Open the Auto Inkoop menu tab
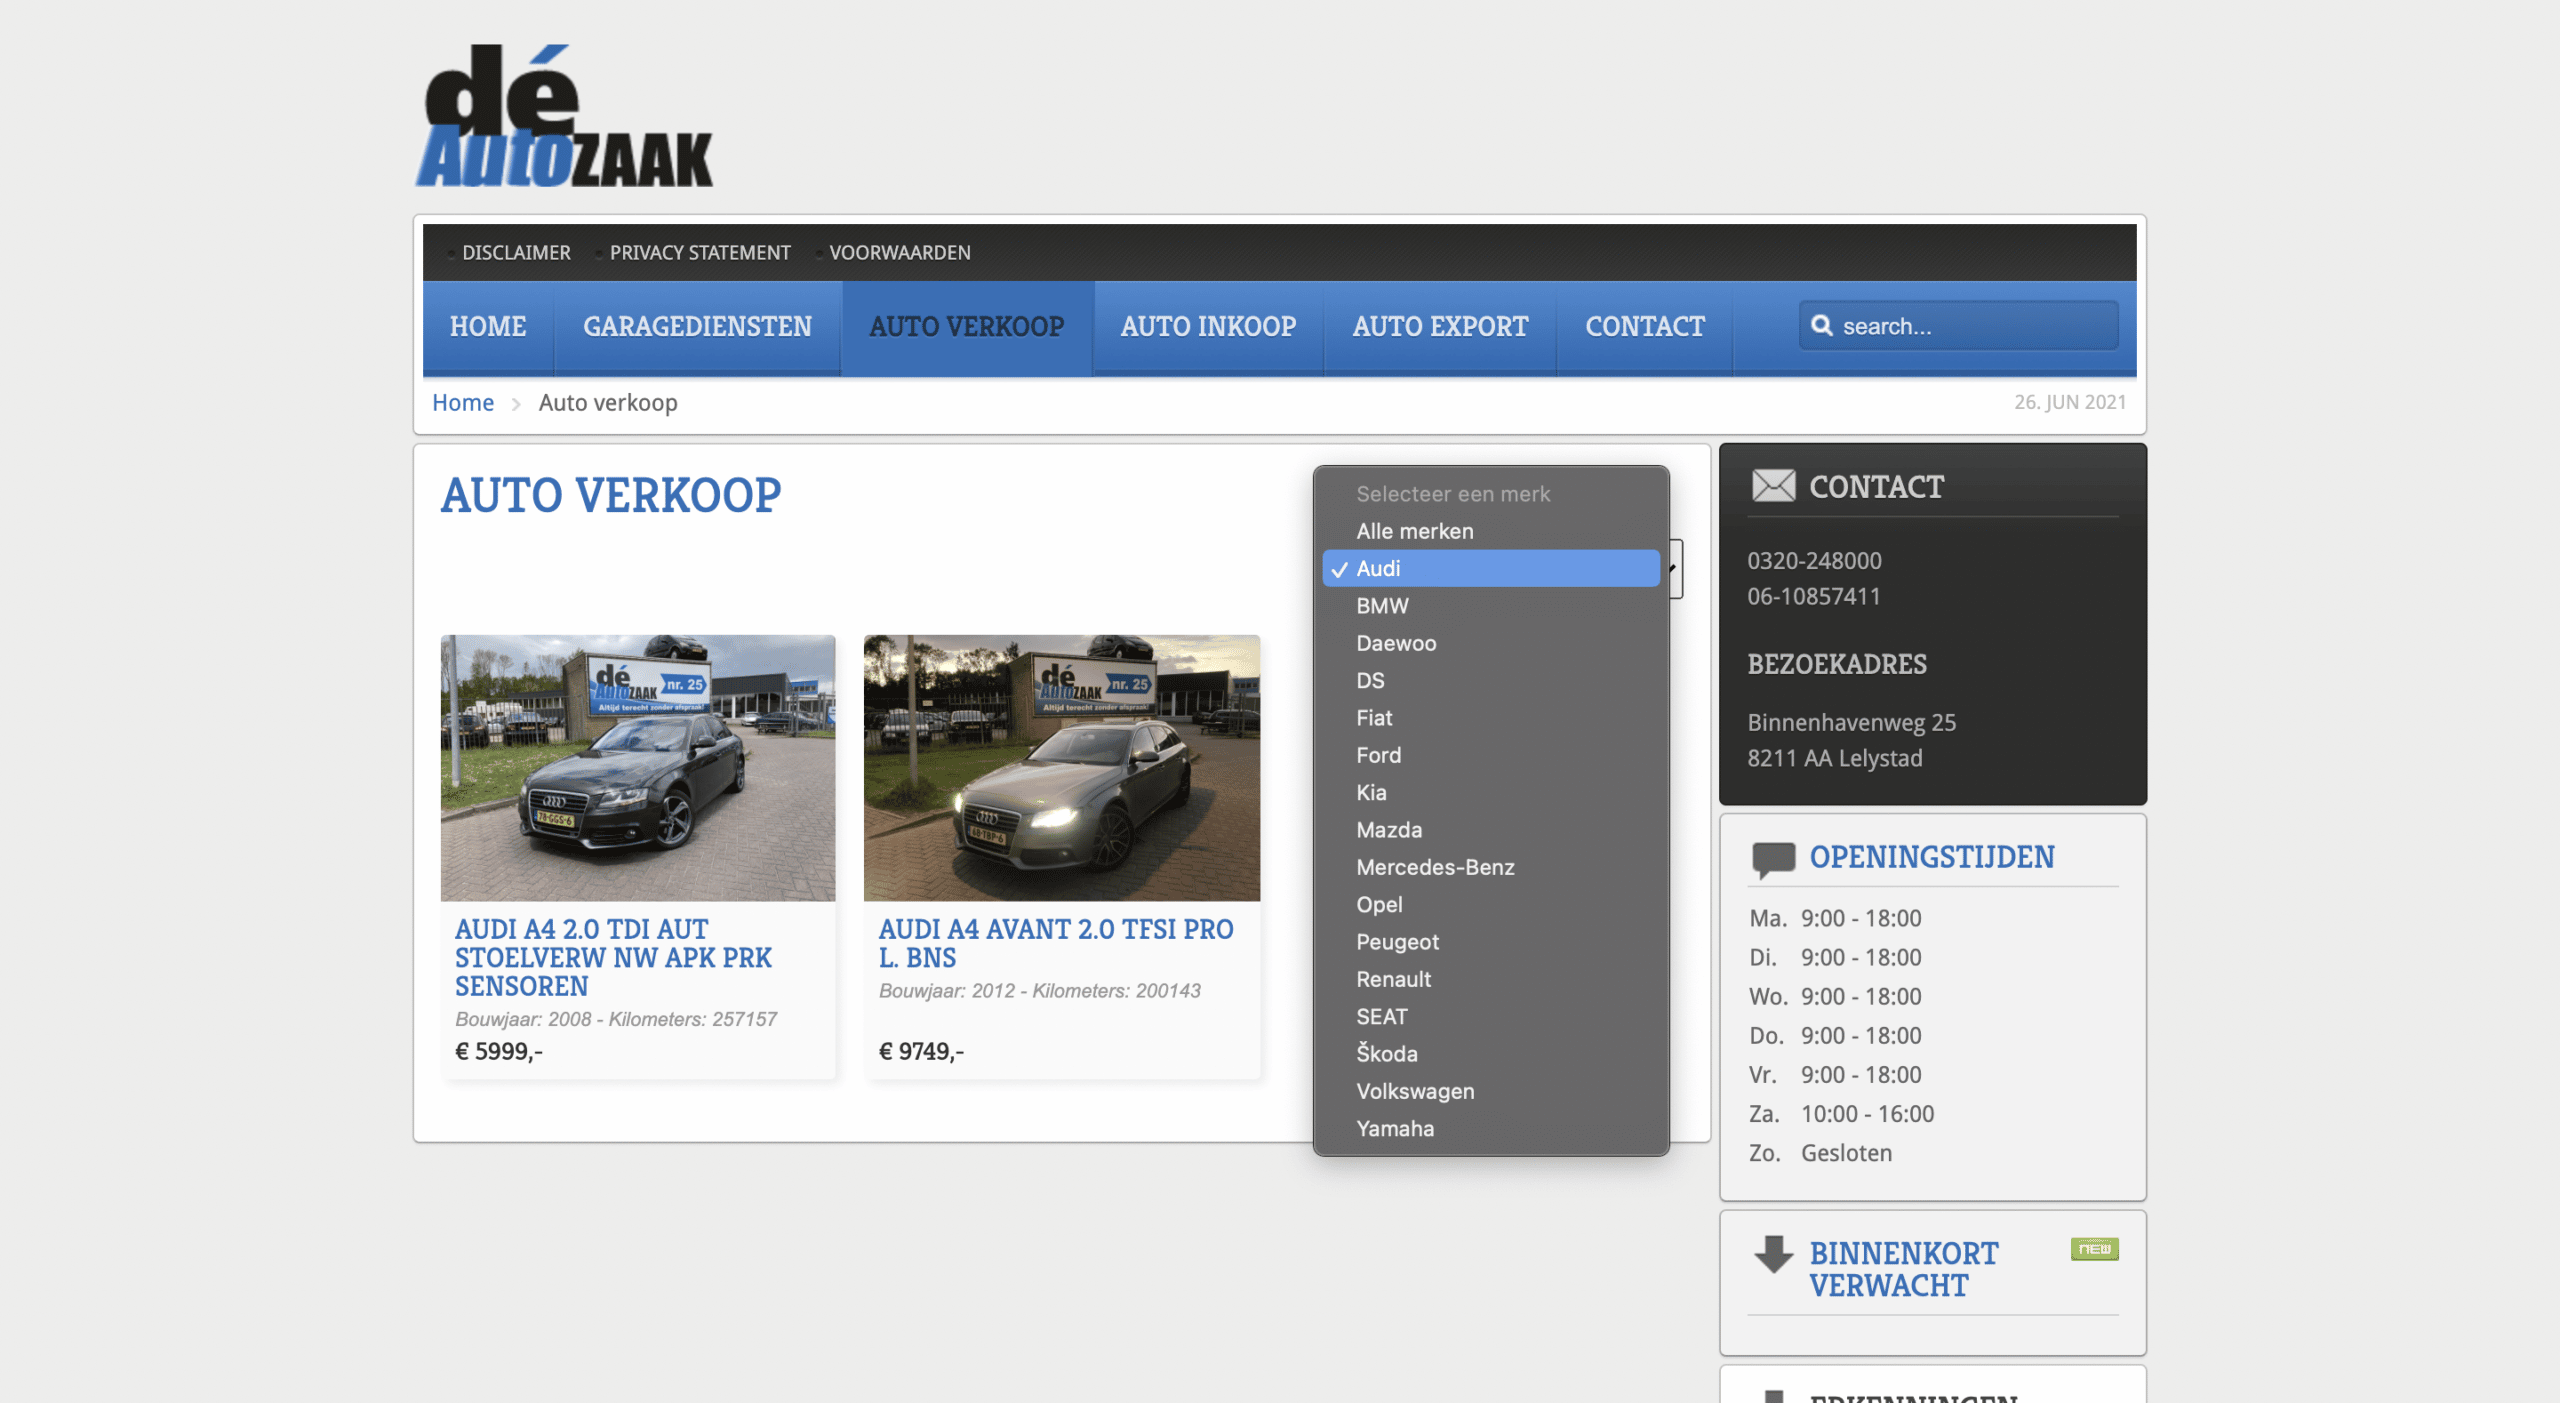The width and height of the screenshot is (2560, 1403). point(1208,327)
